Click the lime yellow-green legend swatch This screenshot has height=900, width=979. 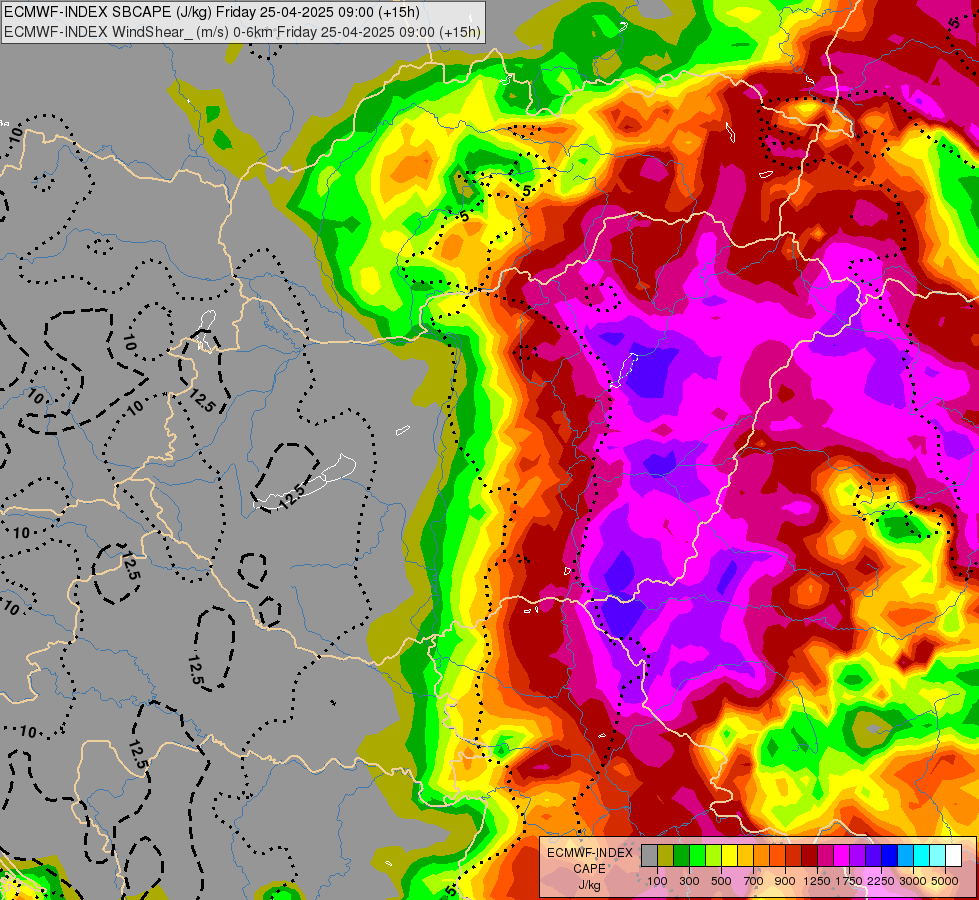[x=713, y=856]
